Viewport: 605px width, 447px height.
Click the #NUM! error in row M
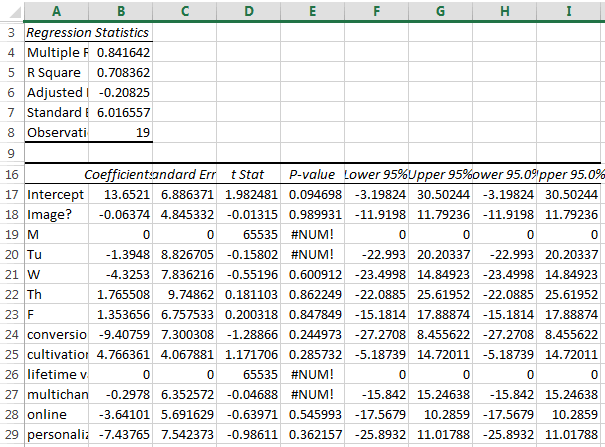[x=312, y=234]
